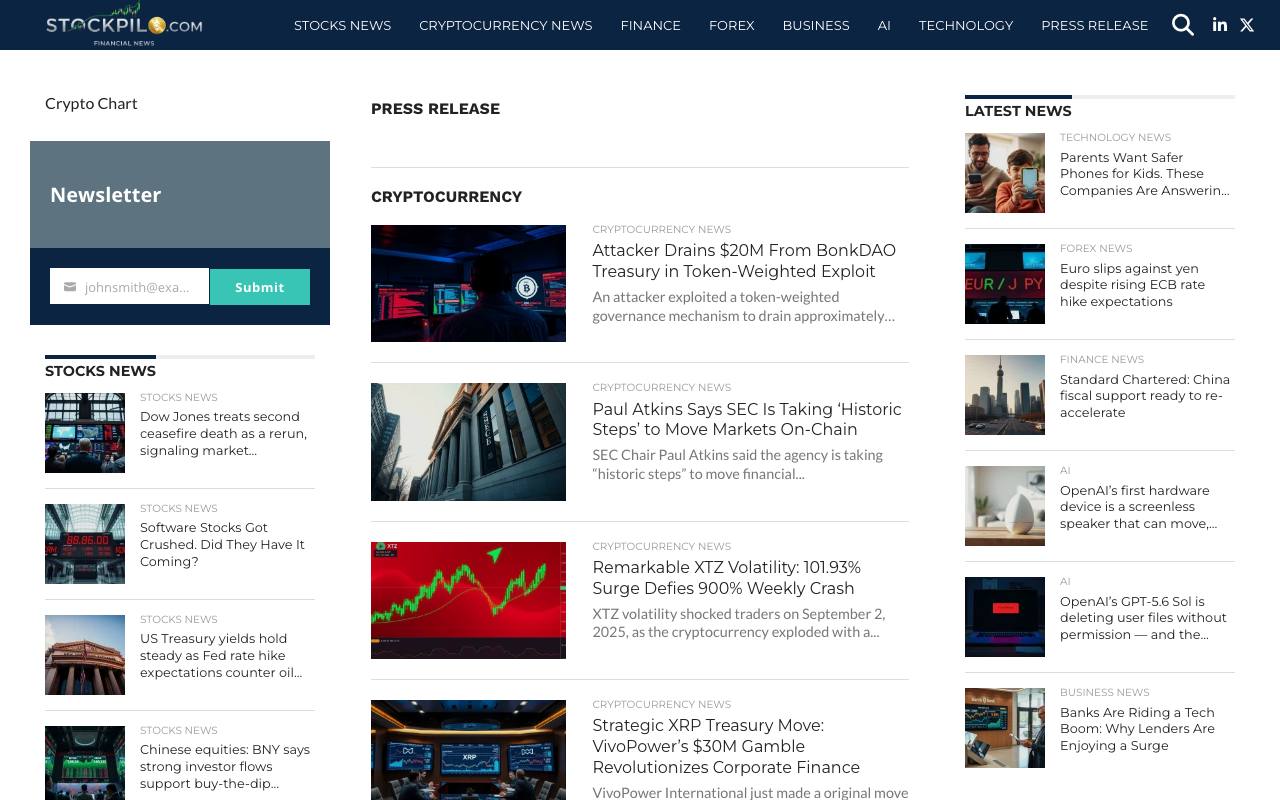Open Press Release in the navigation bar
Viewport: 1280px width, 800px height.
pyautogui.click(x=1094, y=25)
